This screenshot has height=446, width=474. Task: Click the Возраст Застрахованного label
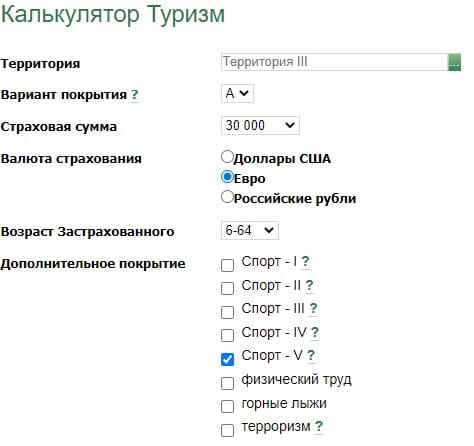pos(87,232)
